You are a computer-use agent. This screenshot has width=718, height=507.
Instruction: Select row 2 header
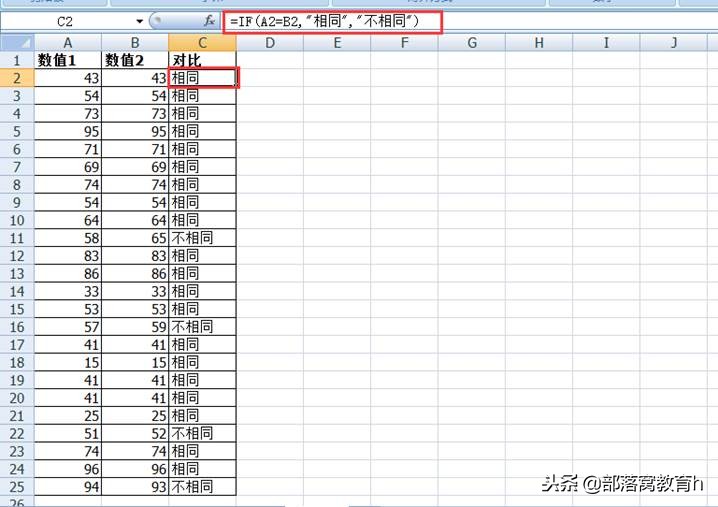tap(17, 78)
